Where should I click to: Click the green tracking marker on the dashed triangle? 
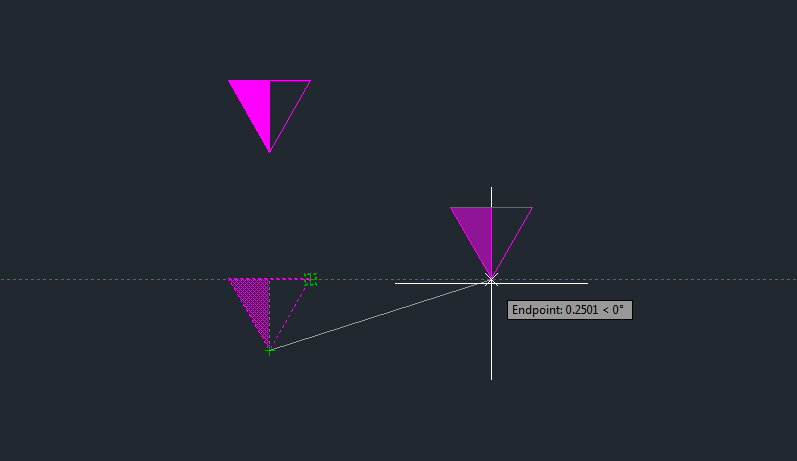click(x=311, y=279)
